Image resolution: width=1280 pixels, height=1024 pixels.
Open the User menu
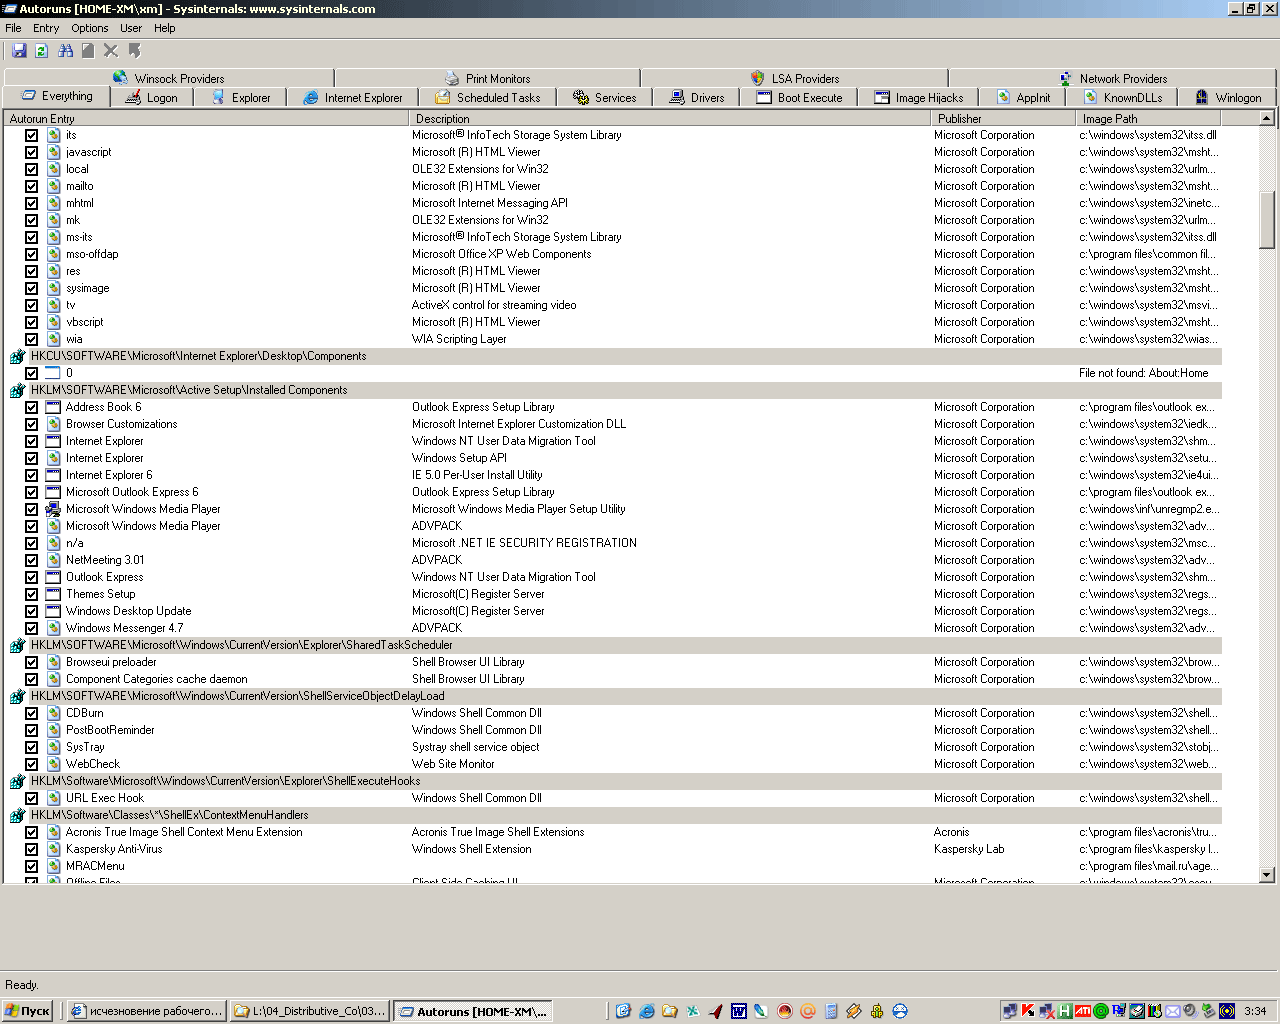coord(131,28)
